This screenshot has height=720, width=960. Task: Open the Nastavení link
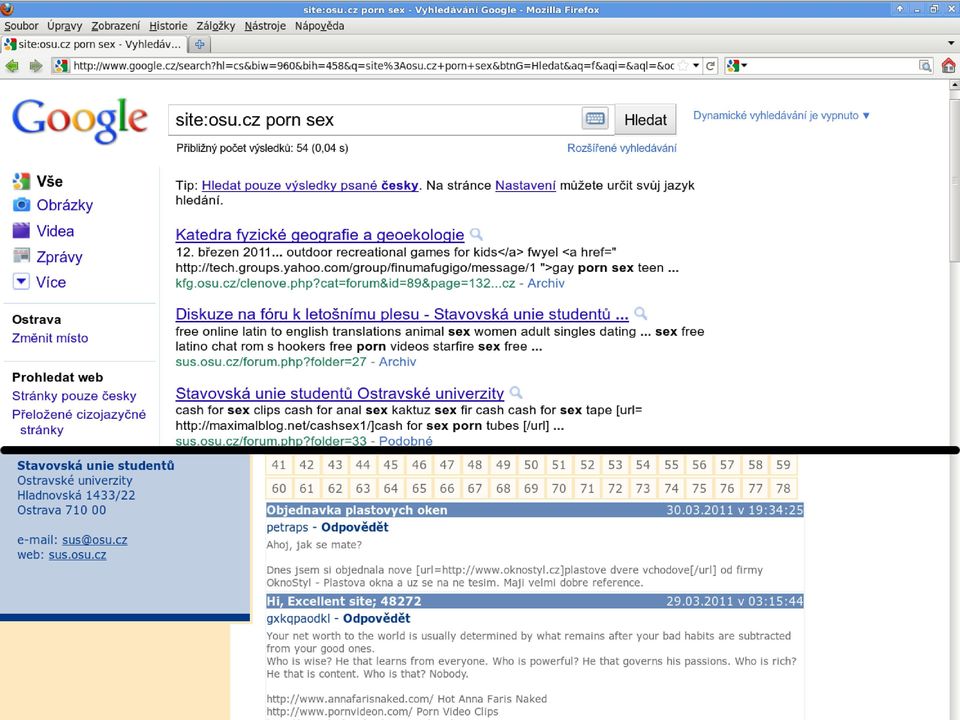point(525,186)
